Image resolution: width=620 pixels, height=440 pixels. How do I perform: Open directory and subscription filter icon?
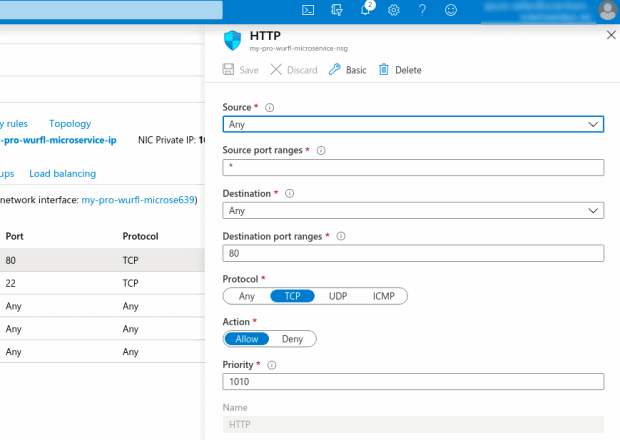(336, 10)
